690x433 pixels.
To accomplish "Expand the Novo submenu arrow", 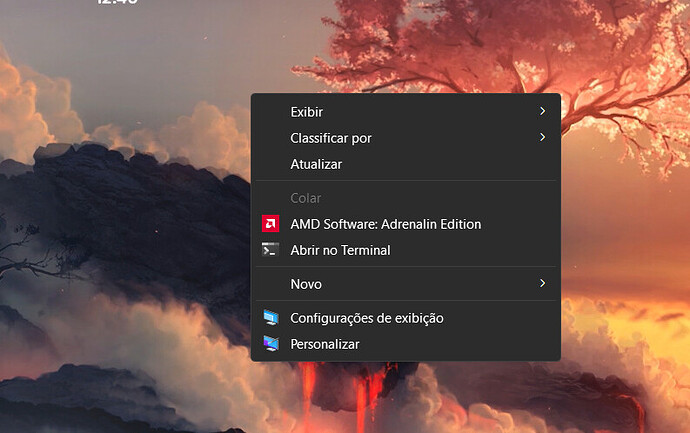I will point(542,284).
